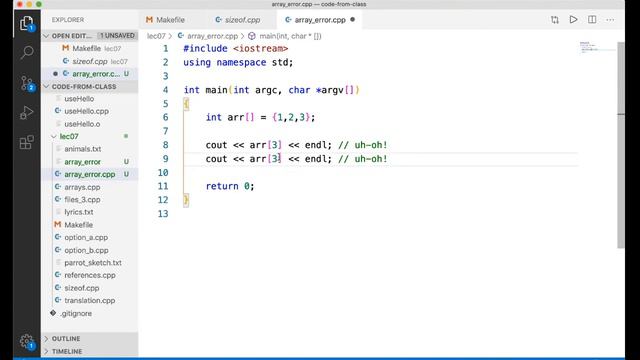Image resolution: width=640 pixels, height=360 pixels.
Task: Open the More Actions ellipsis menu
Action: [x=610, y=20]
